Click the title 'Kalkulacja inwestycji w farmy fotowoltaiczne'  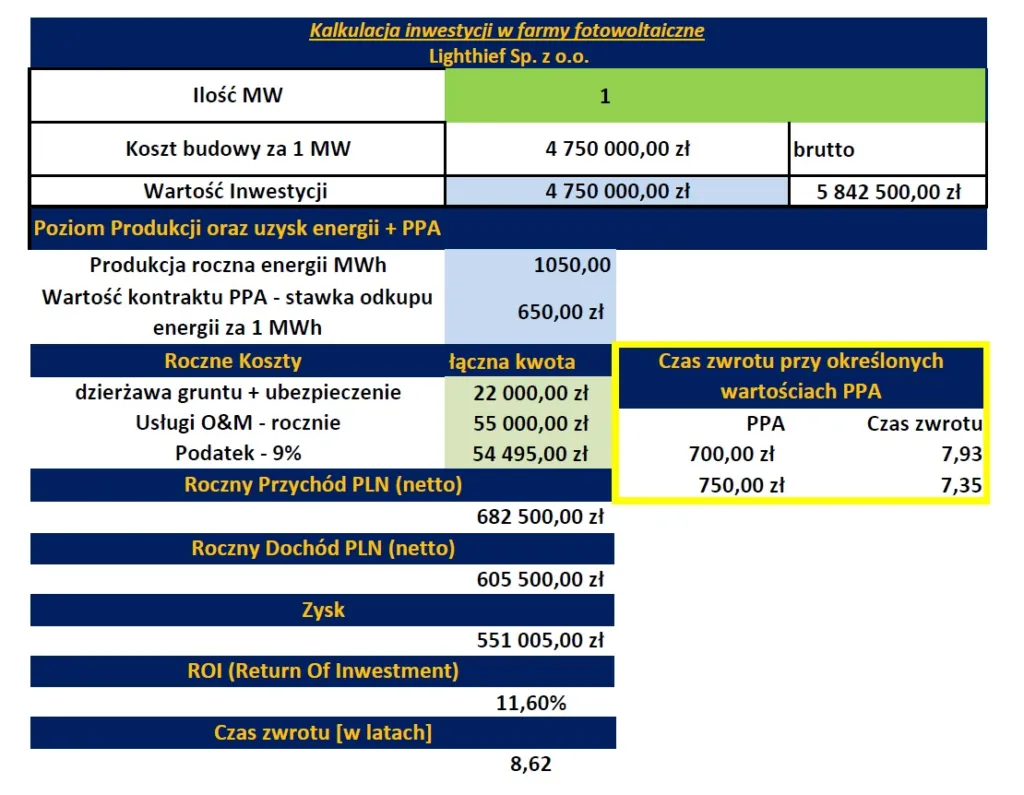[x=506, y=31]
